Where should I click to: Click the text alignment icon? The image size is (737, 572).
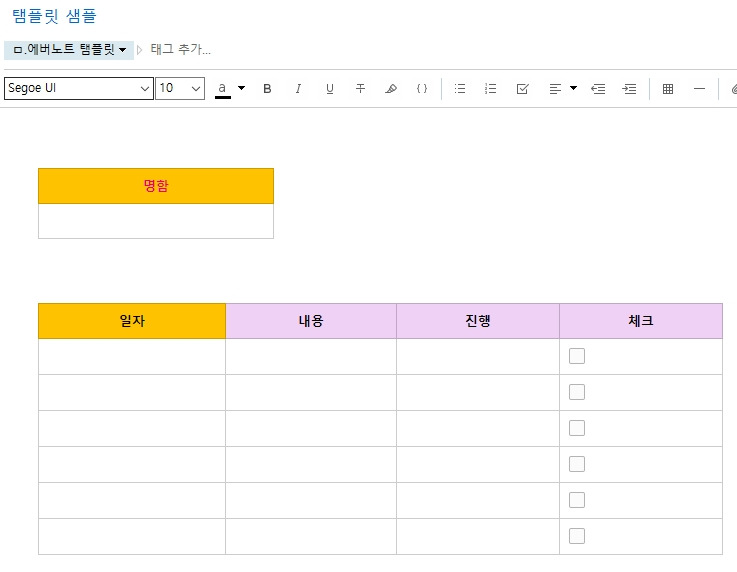pos(555,88)
